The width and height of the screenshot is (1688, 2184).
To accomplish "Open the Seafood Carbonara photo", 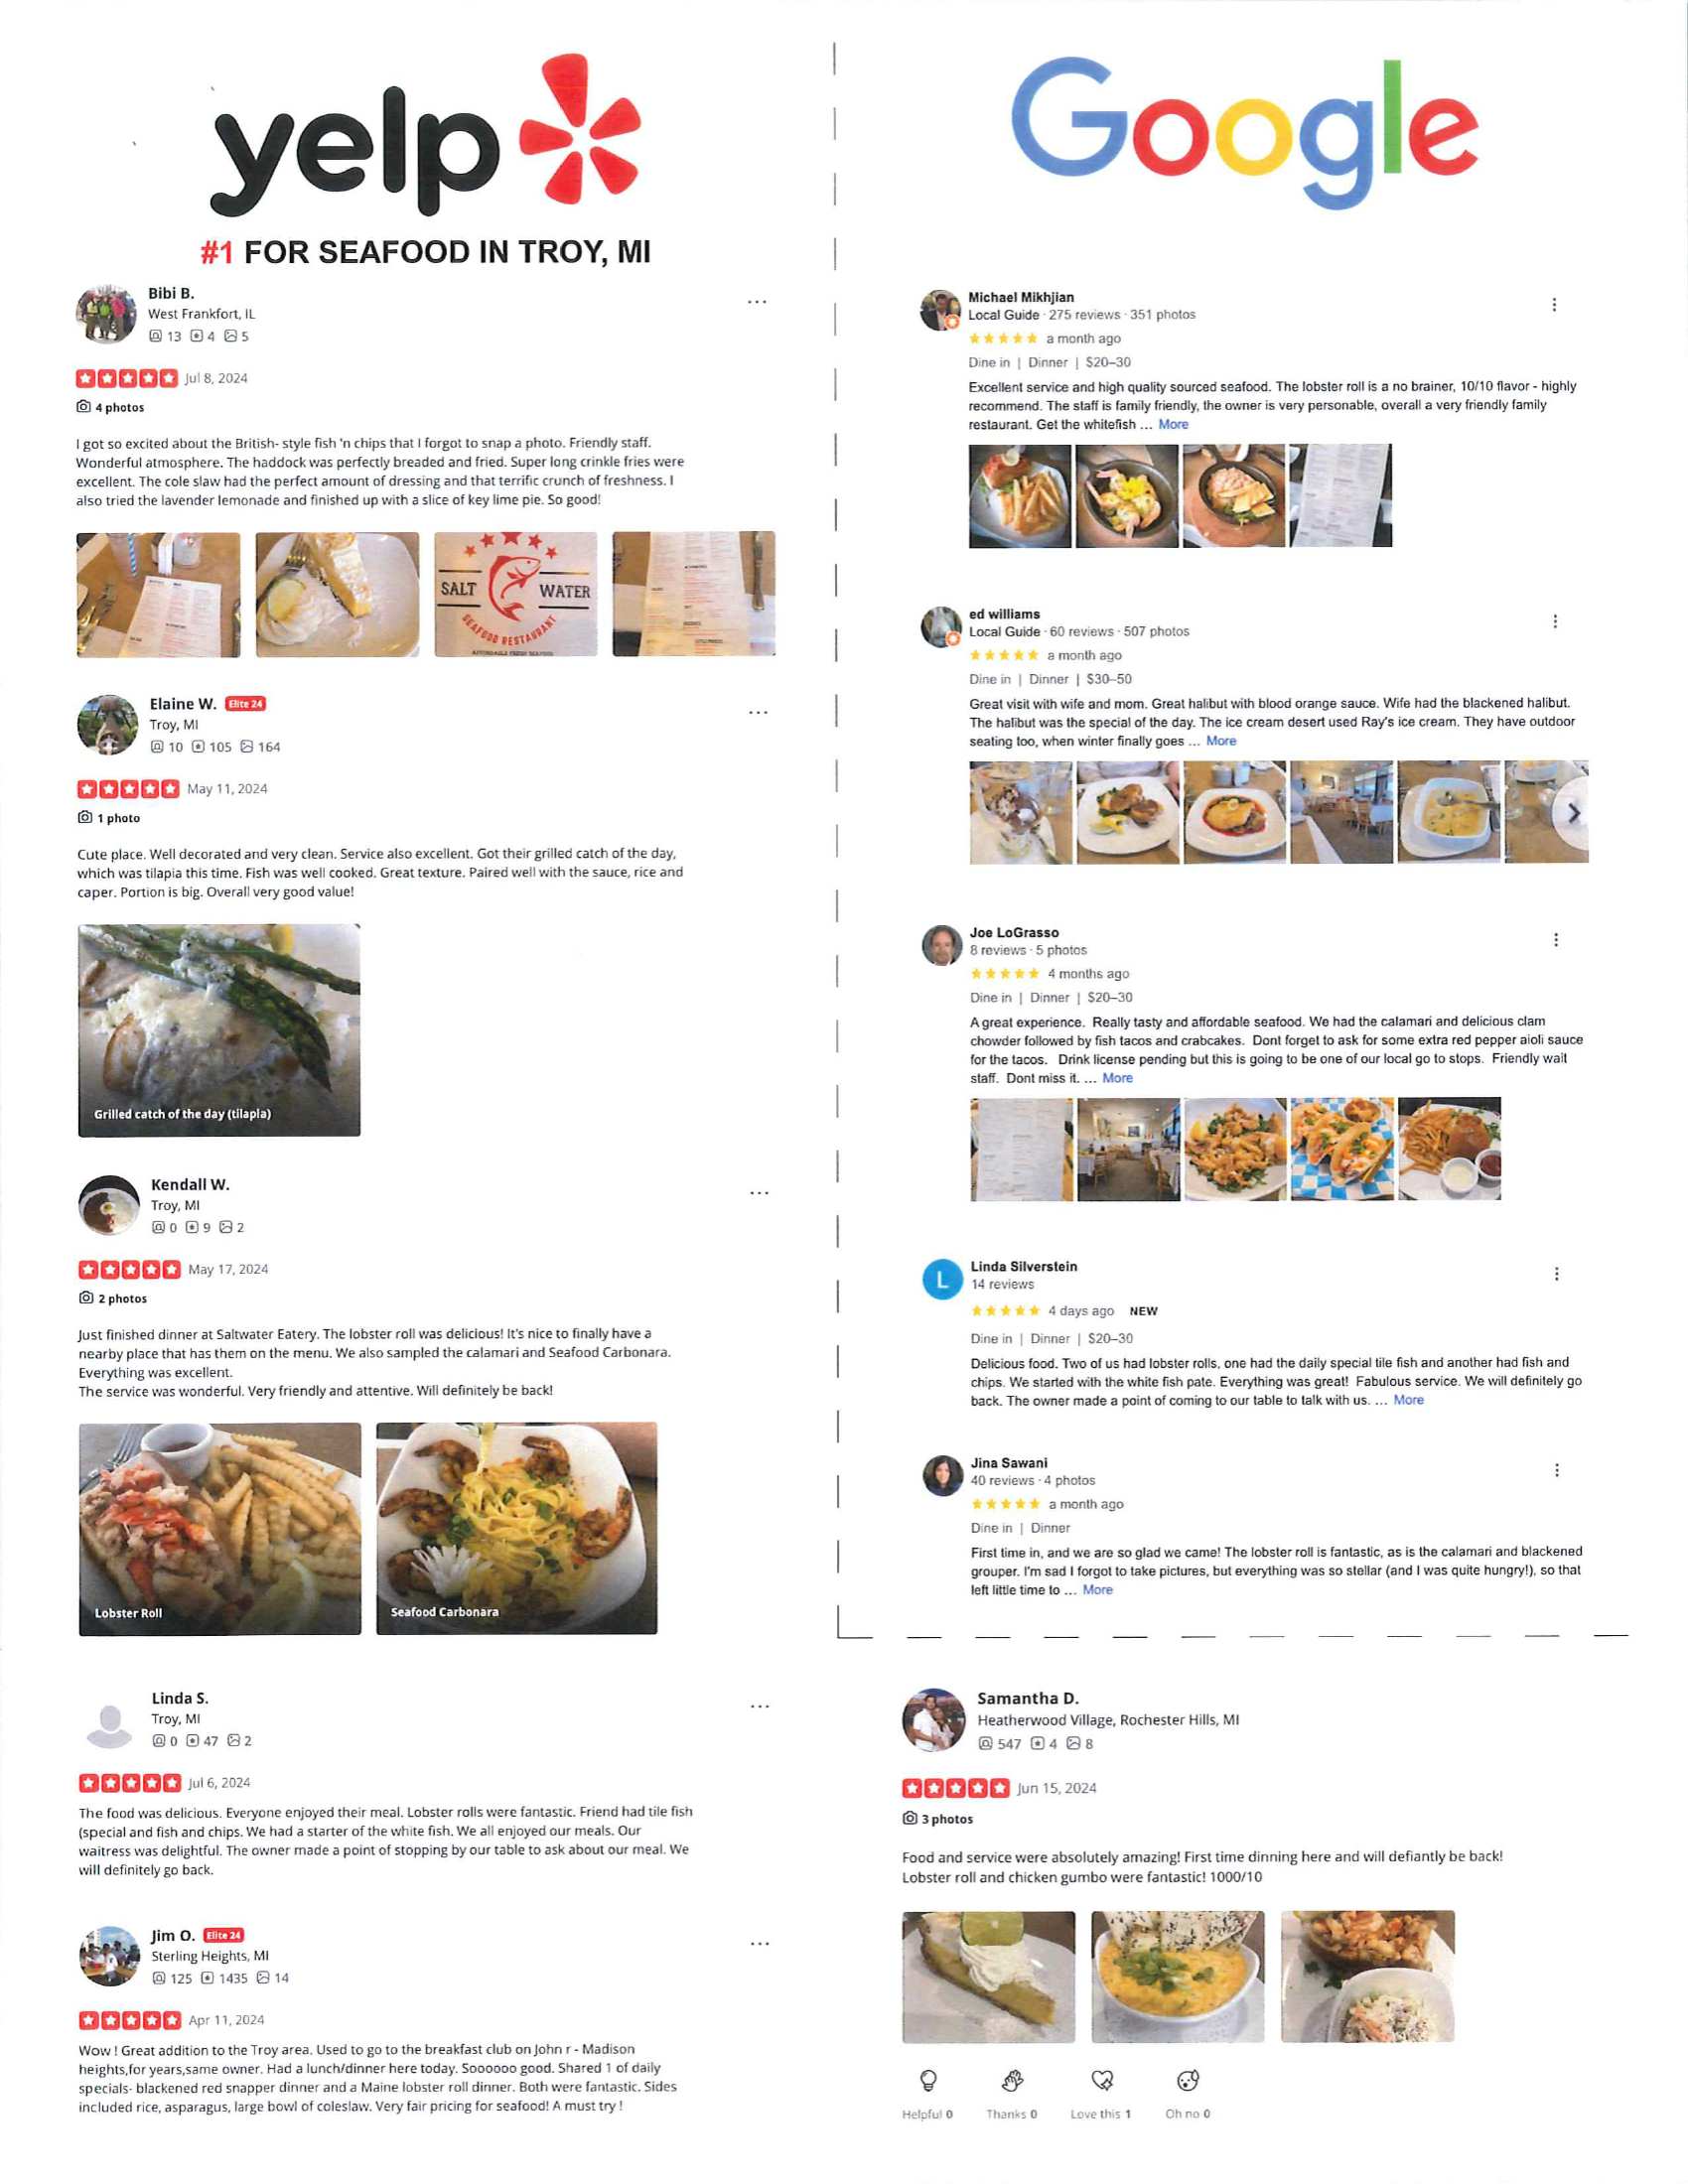I will coord(517,1528).
